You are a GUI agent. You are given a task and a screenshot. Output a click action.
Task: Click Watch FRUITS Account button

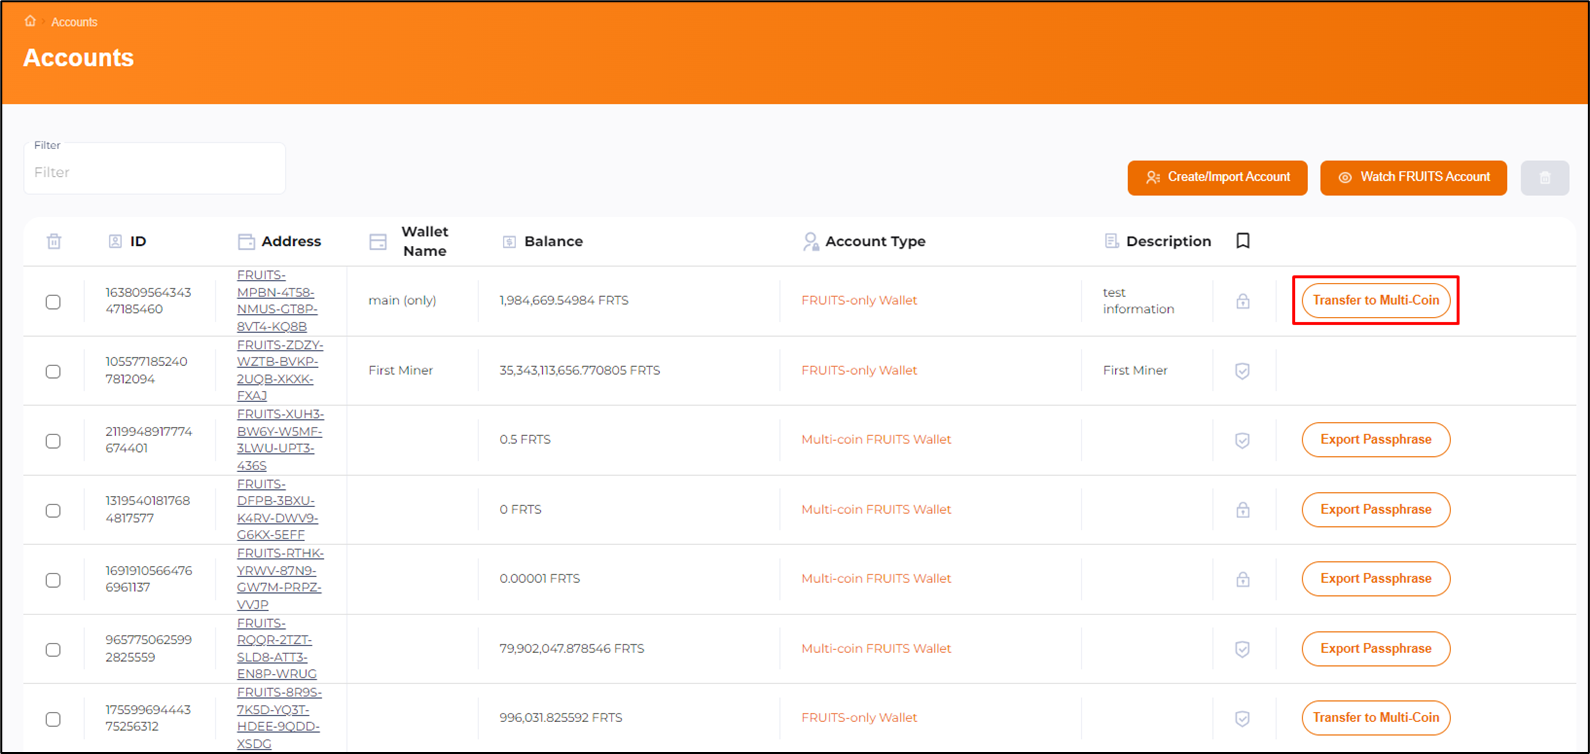(1413, 177)
